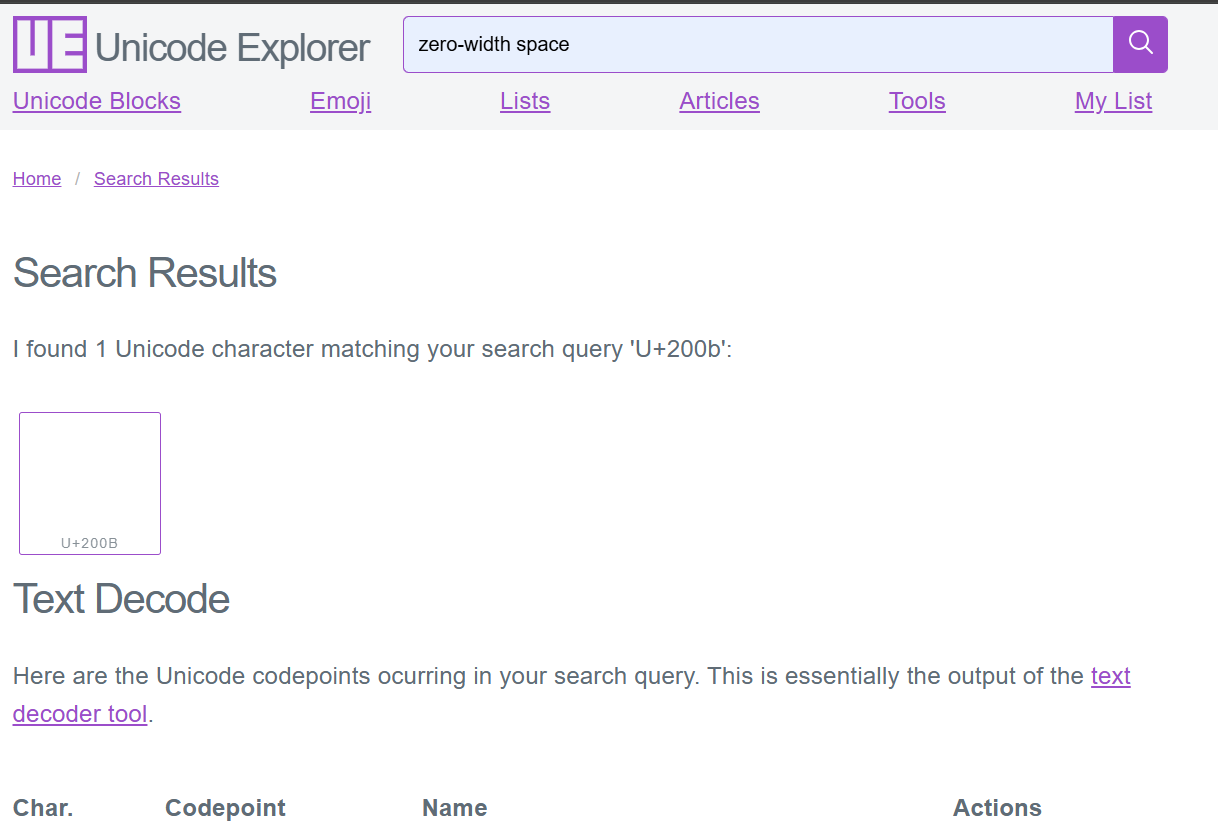Viewport: 1218px width, 832px height.
Task: Open the Unicode Blocks menu item
Action: (96, 101)
